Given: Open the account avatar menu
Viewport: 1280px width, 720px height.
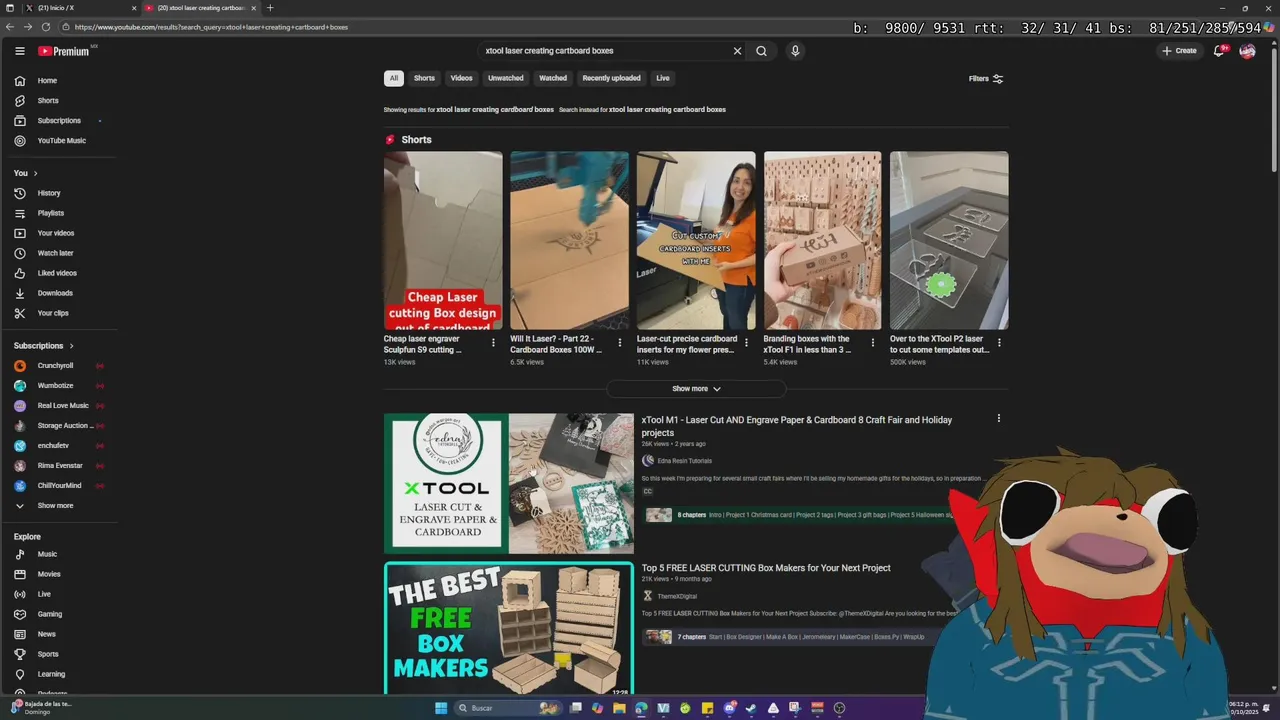Looking at the screenshot, I should click(x=1247, y=51).
